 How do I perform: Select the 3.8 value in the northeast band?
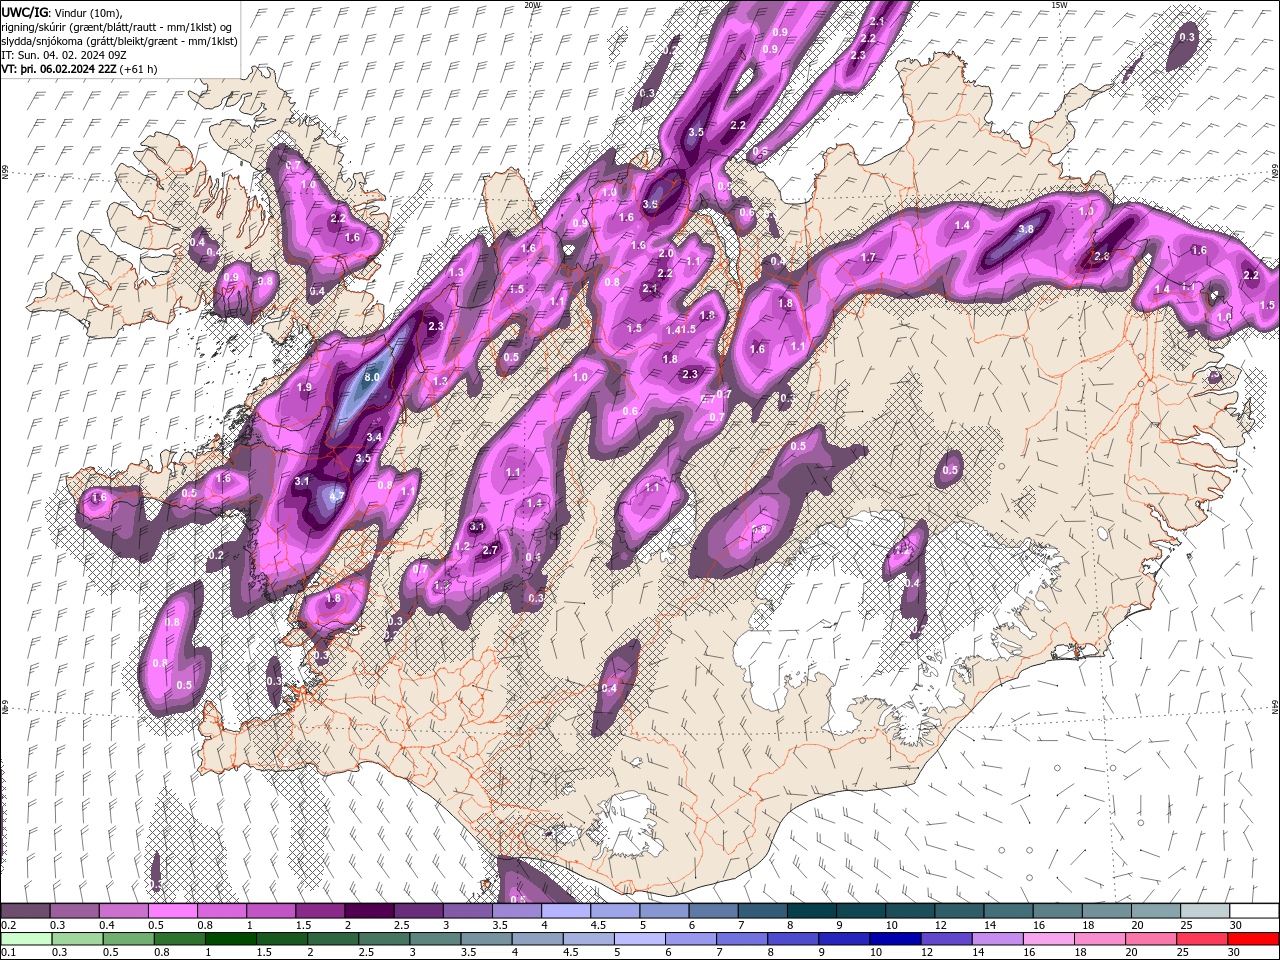pos(1025,229)
